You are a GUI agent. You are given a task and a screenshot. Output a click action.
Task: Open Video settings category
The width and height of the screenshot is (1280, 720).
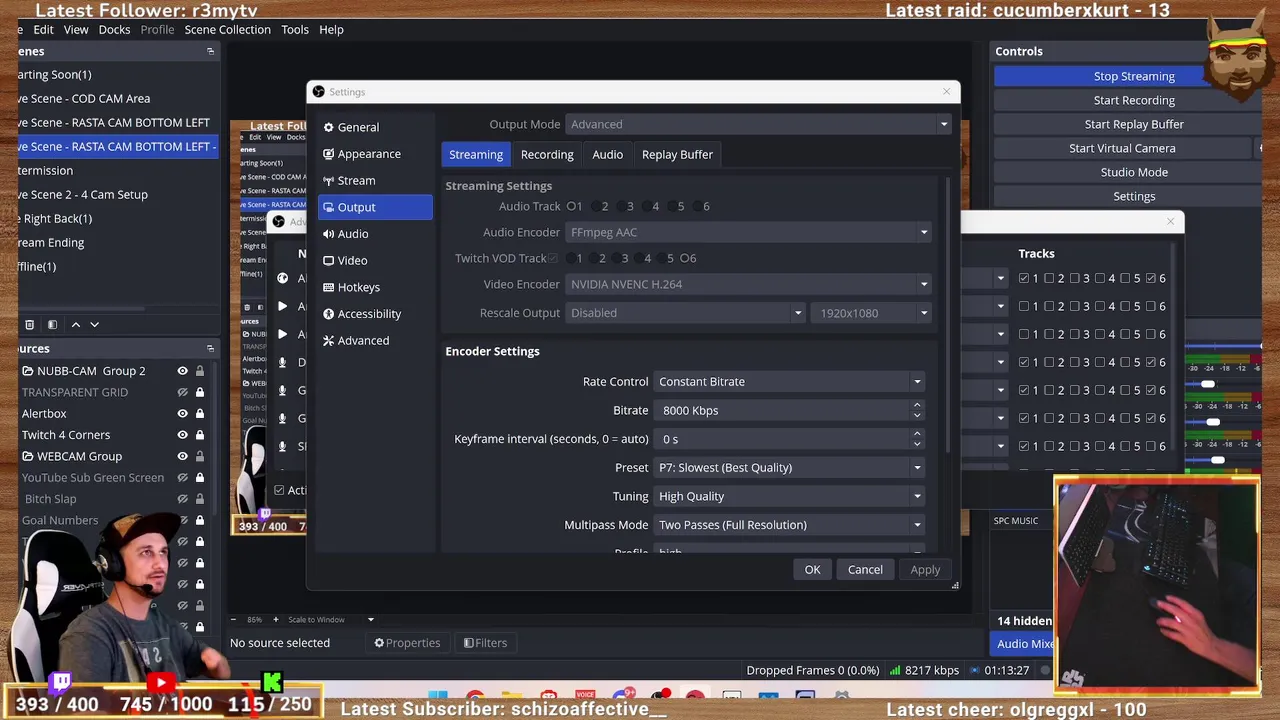375,260
